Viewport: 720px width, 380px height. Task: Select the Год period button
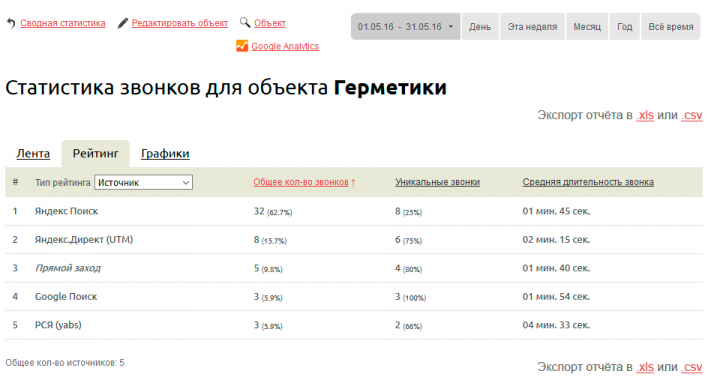(624, 27)
